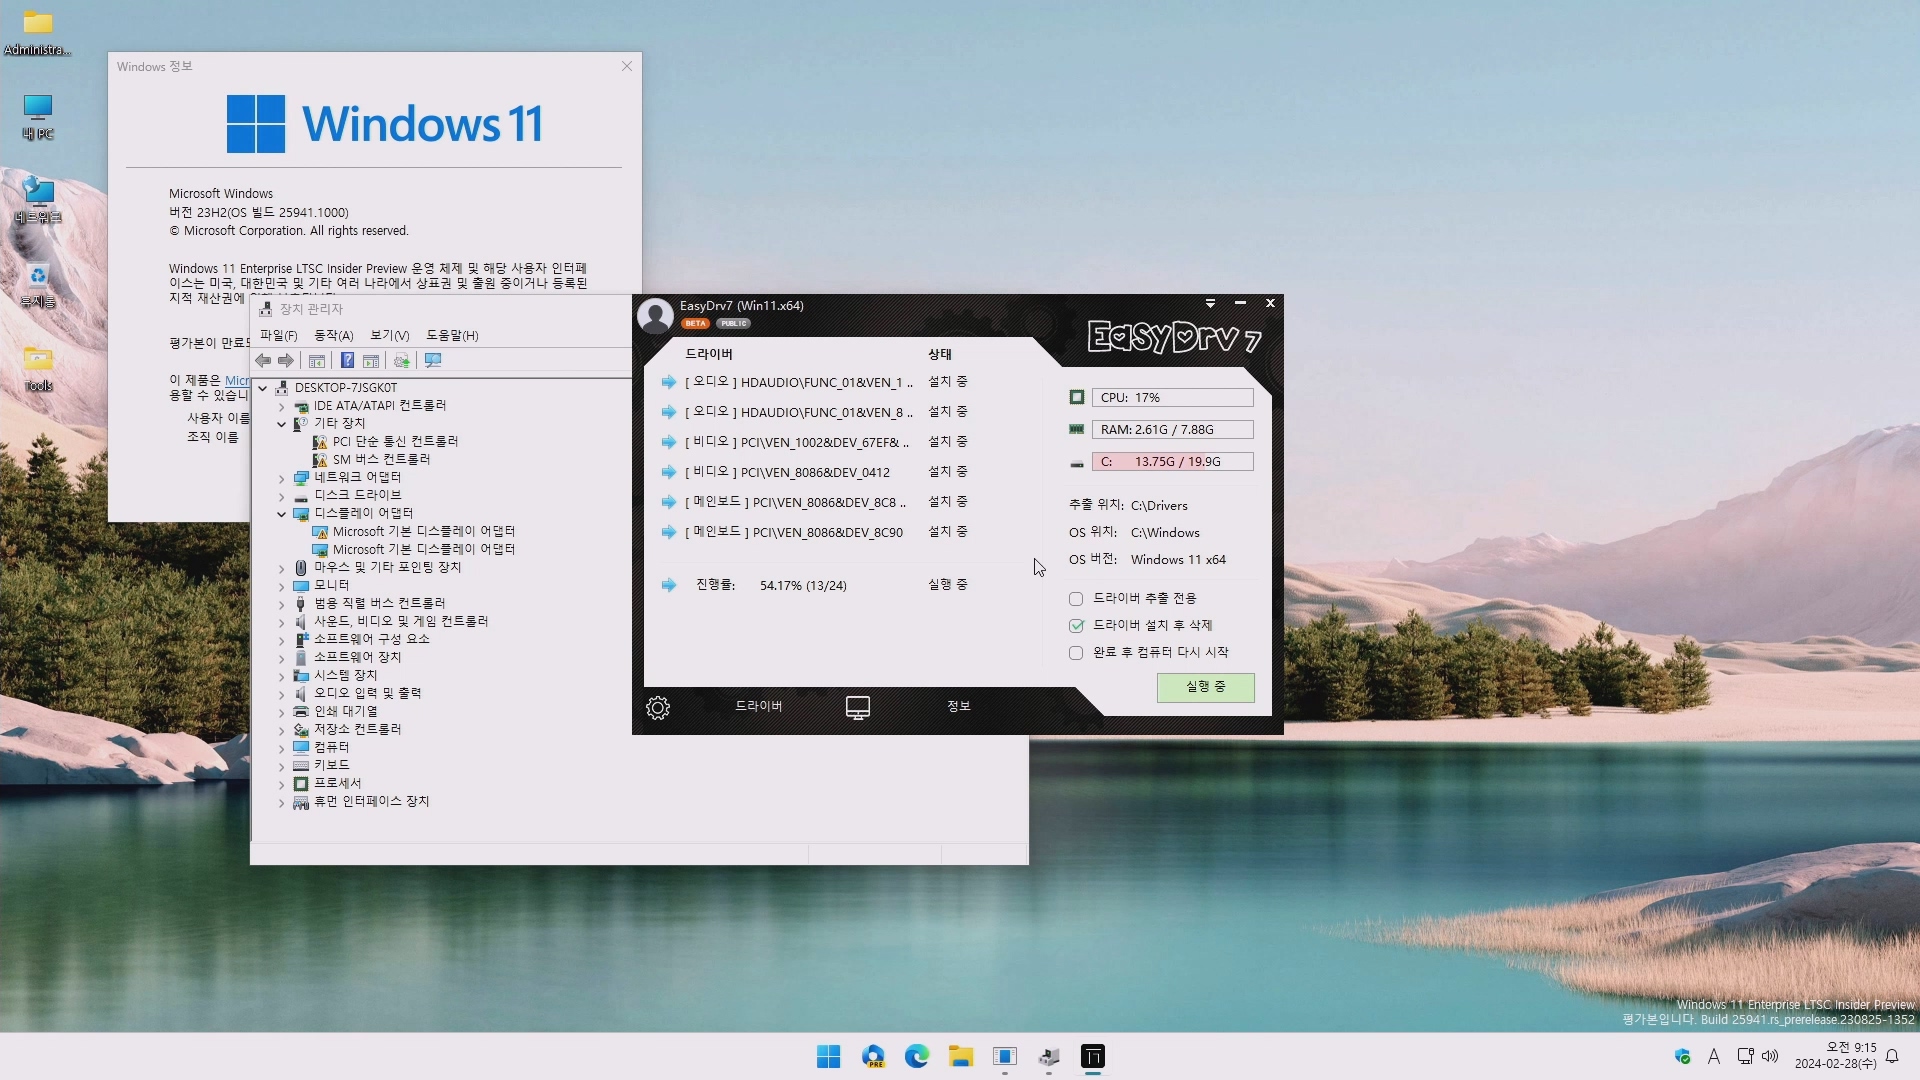Select PCI 단순 통신 컨트롤러 device
Screen dimensions: 1920x1080
[385, 442]
